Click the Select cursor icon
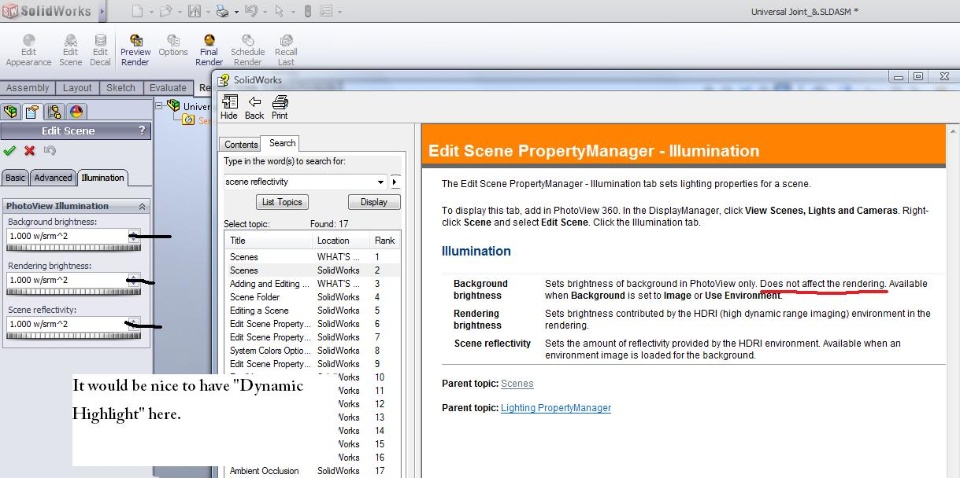This screenshot has height=478, width=960. (x=279, y=11)
